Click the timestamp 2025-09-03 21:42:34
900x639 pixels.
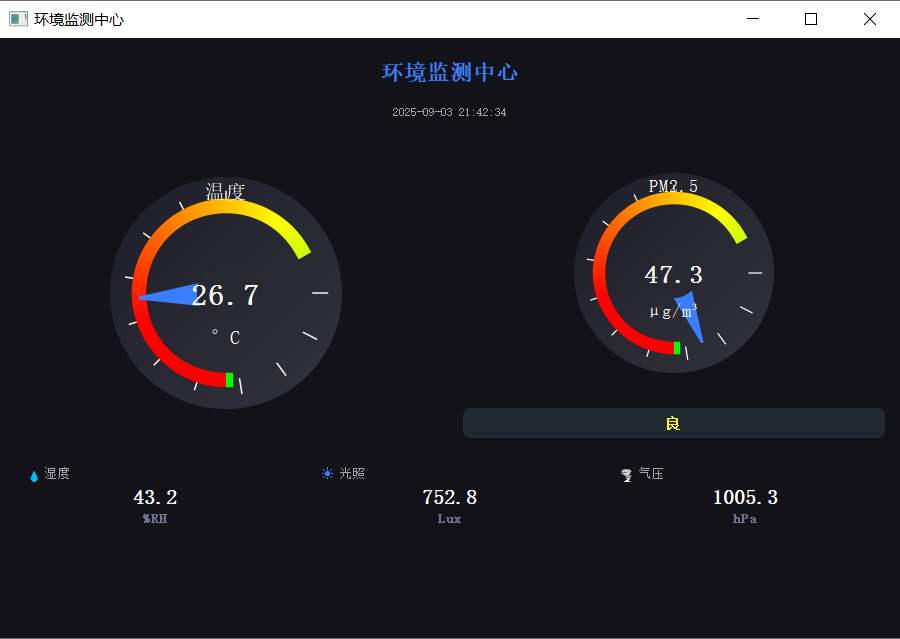[x=449, y=112]
